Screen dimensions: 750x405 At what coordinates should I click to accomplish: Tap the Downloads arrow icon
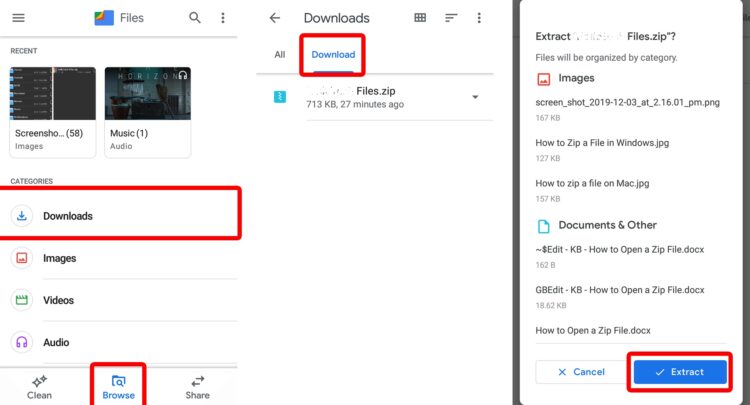[22, 216]
